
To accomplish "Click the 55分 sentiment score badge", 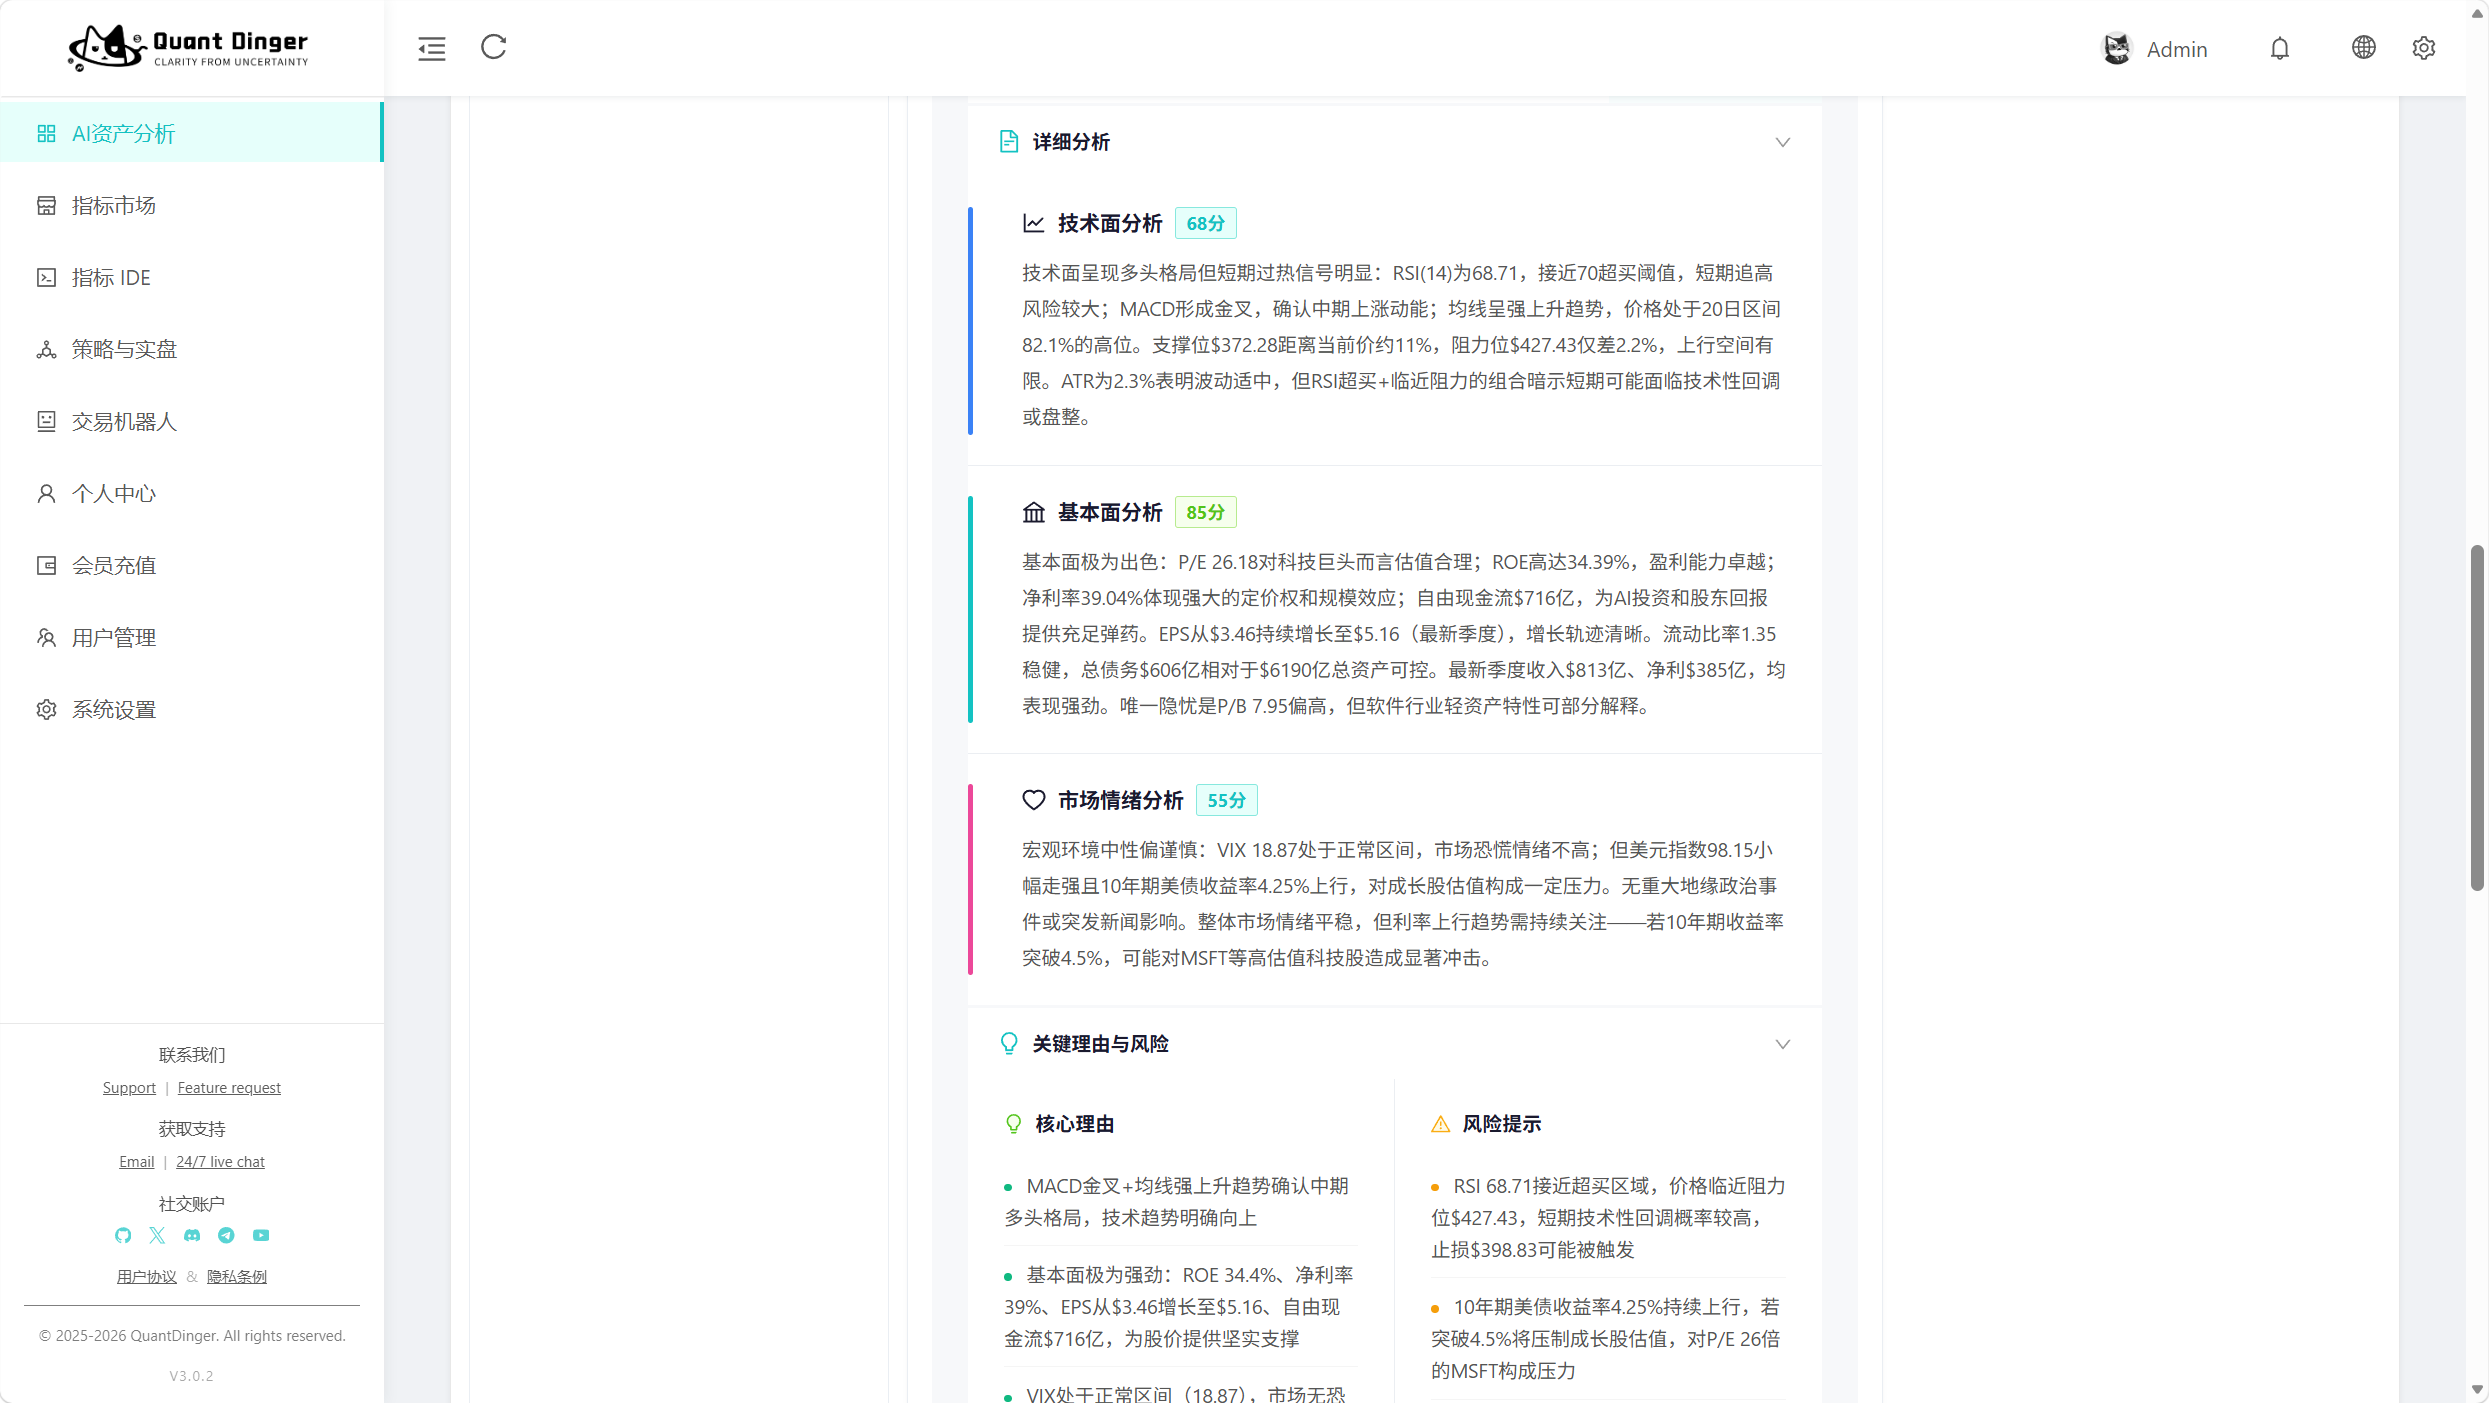I will tap(1227, 800).
